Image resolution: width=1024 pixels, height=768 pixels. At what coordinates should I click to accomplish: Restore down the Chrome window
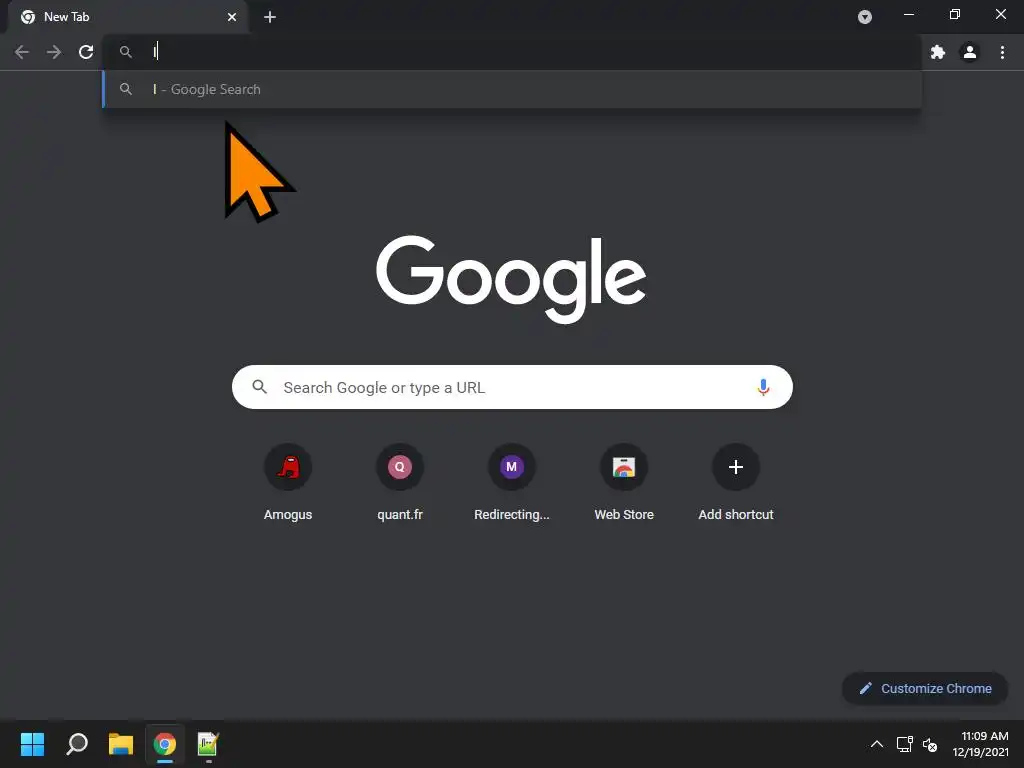point(955,14)
